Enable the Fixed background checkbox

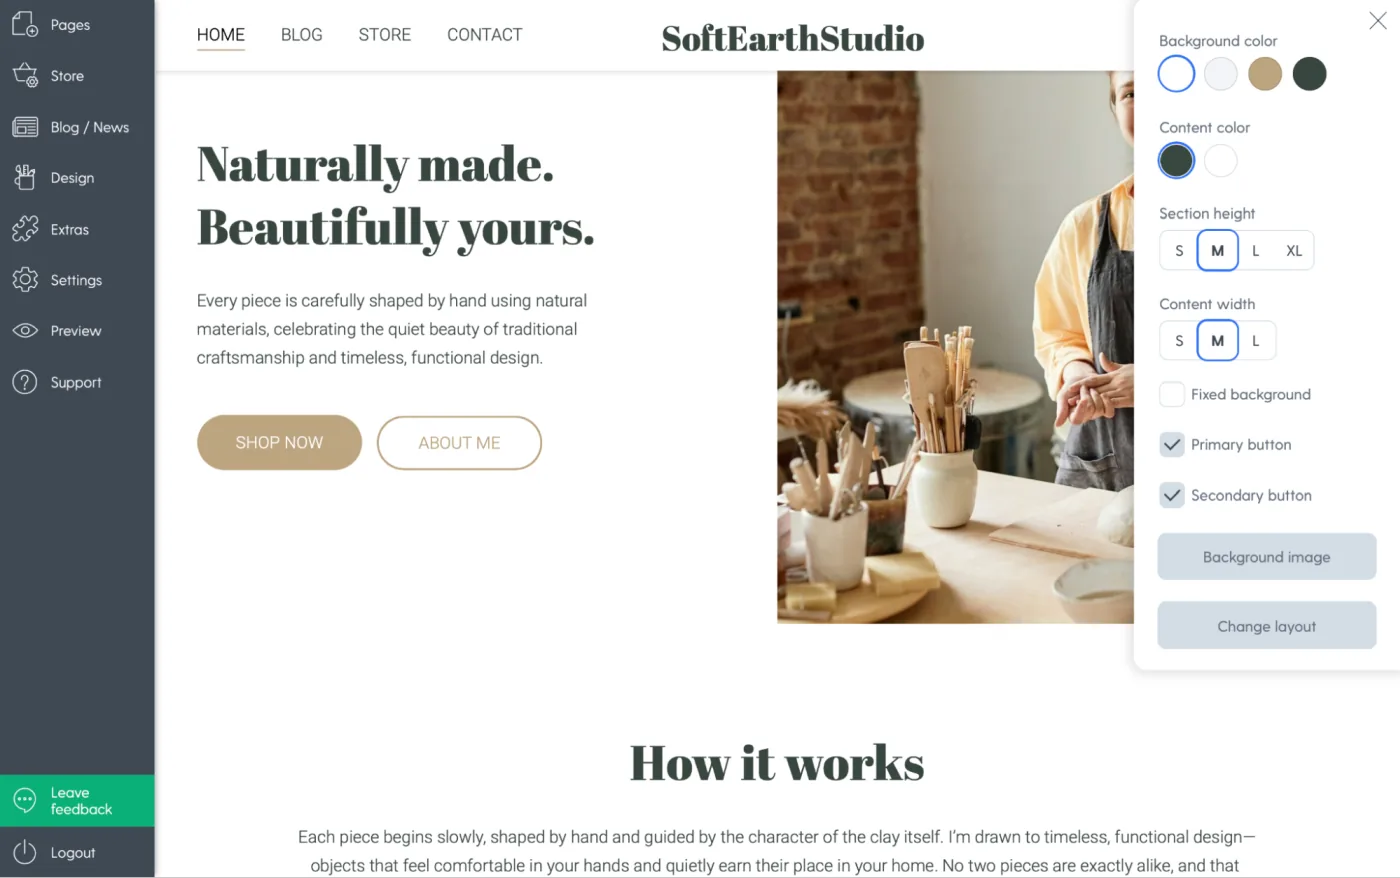(1172, 394)
